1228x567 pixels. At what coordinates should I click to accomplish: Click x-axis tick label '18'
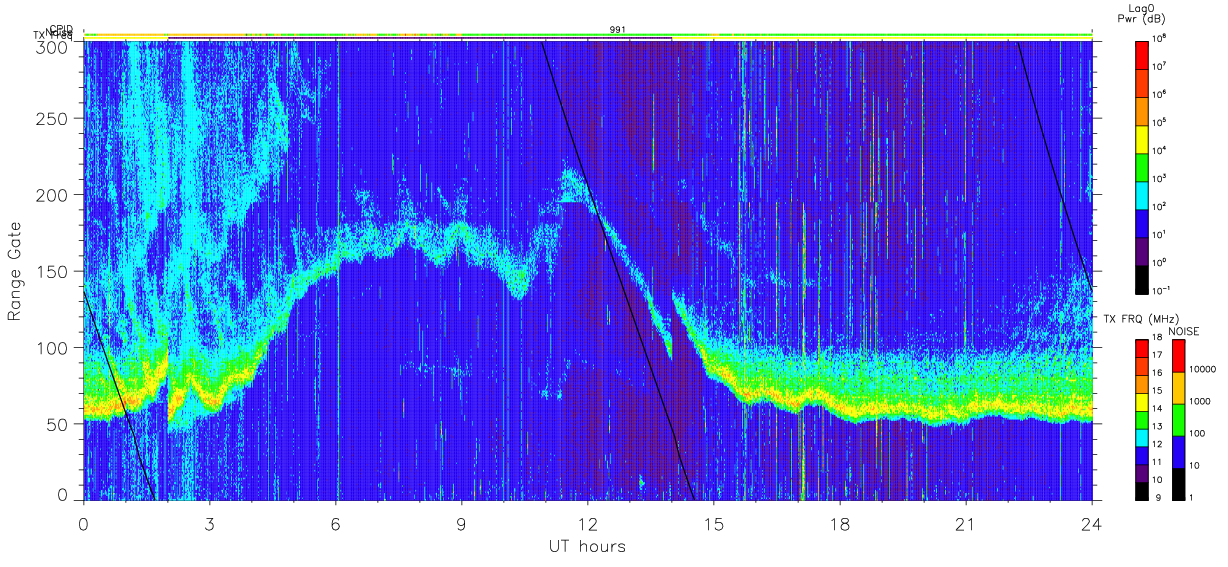(x=840, y=524)
